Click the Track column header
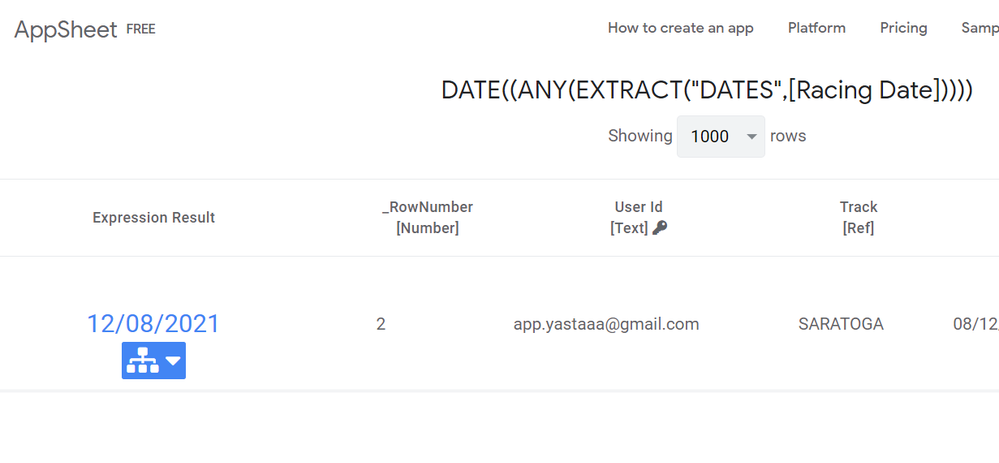The image size is (999, 463). 858,218
